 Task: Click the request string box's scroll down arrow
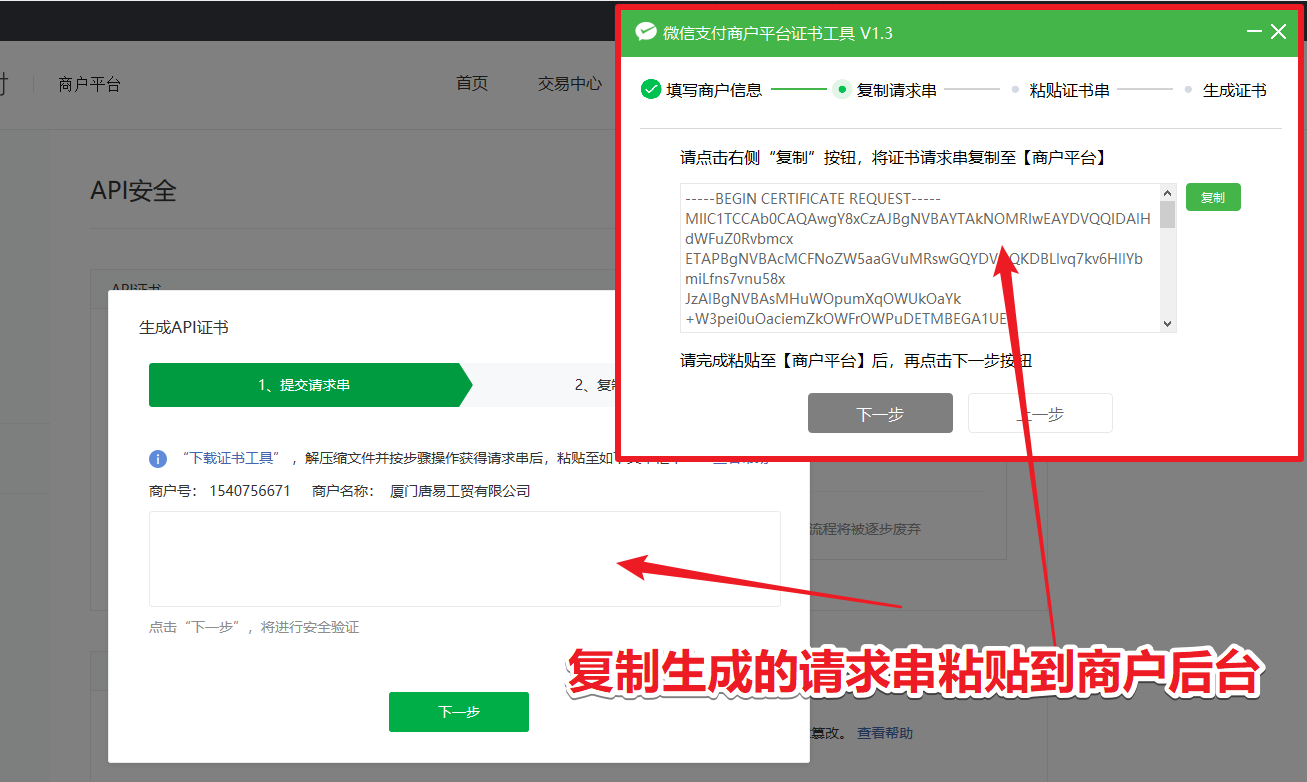(x=1167, y=324)
